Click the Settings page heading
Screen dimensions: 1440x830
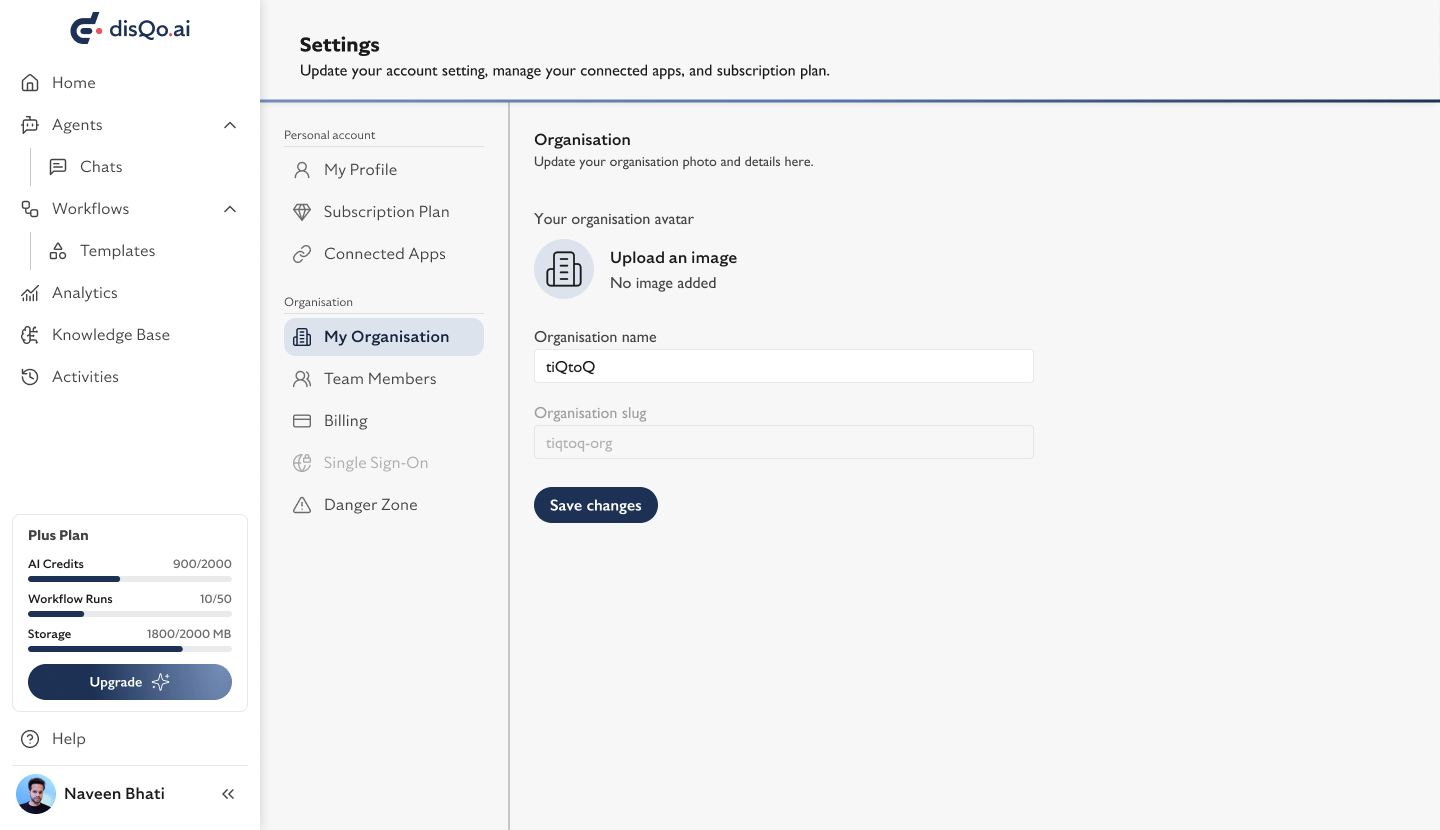point(340,45)
